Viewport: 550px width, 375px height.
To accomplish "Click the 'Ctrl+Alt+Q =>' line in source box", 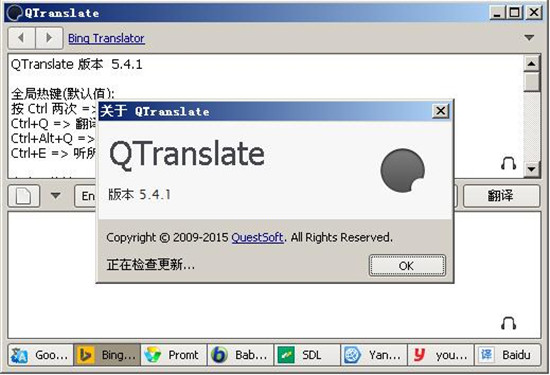I will 53,139.
